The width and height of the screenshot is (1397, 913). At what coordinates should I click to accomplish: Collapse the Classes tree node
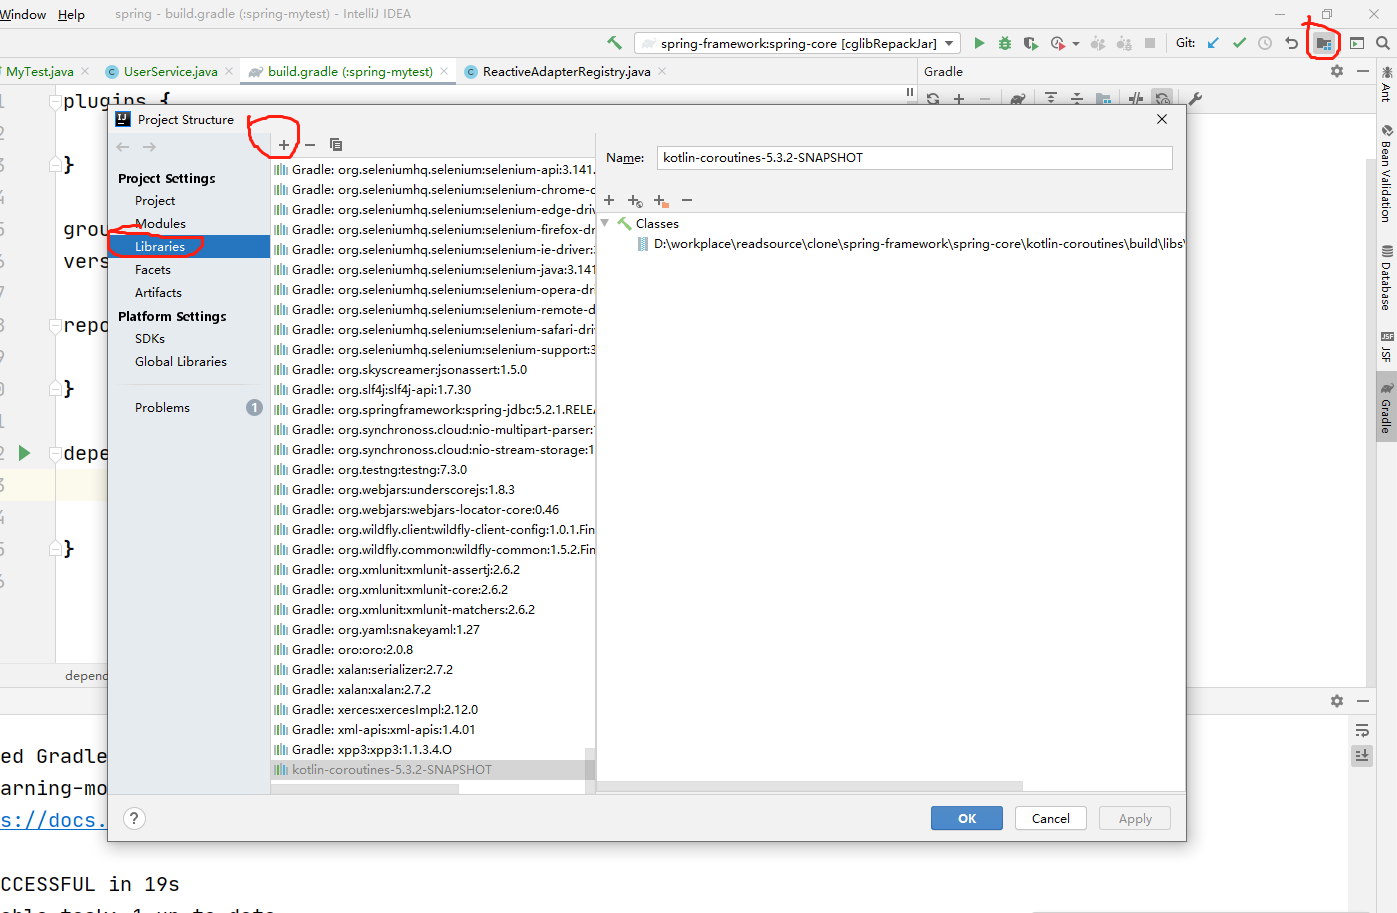605,223
